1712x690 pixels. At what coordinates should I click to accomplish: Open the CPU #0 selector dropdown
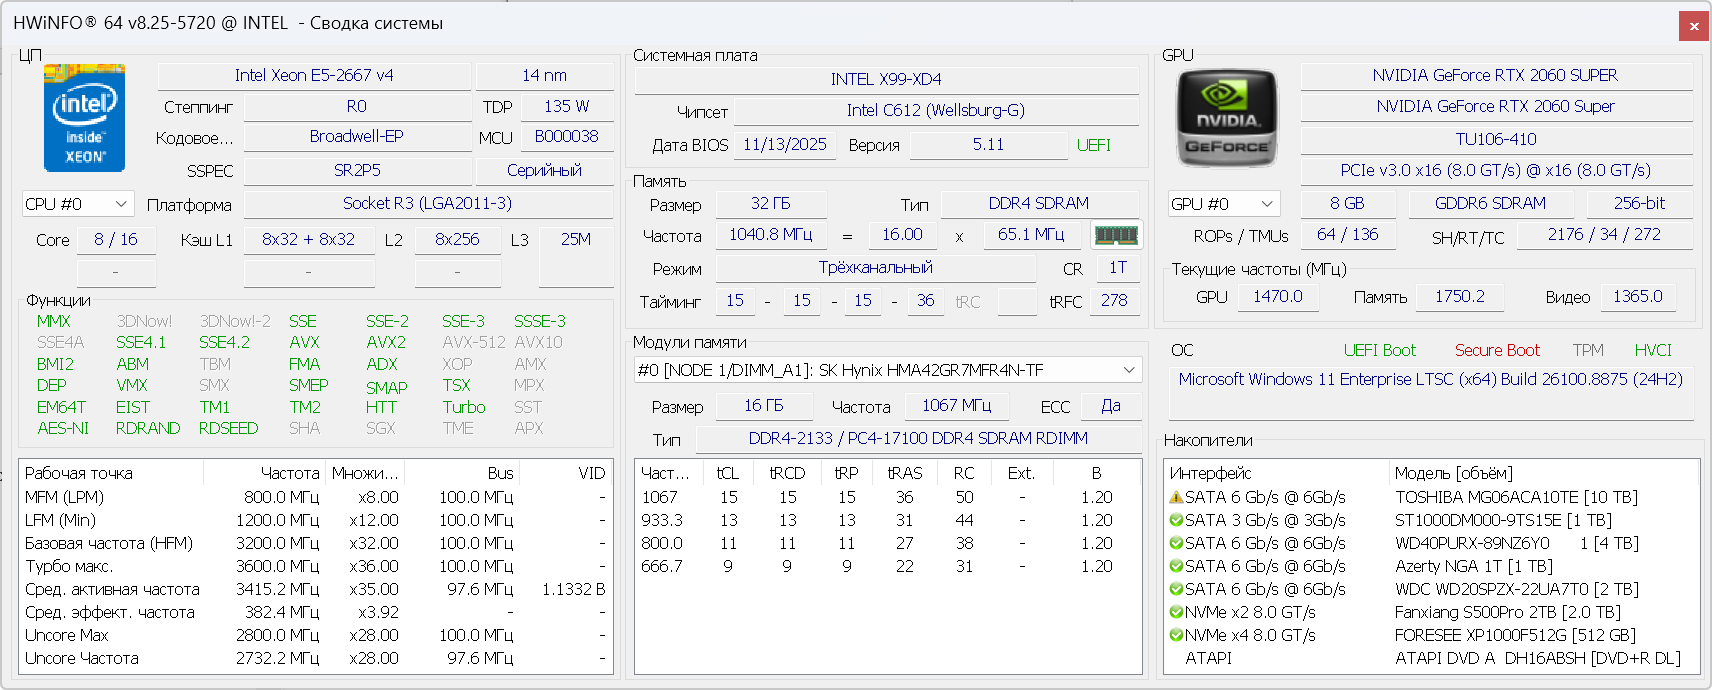[77, 204]
